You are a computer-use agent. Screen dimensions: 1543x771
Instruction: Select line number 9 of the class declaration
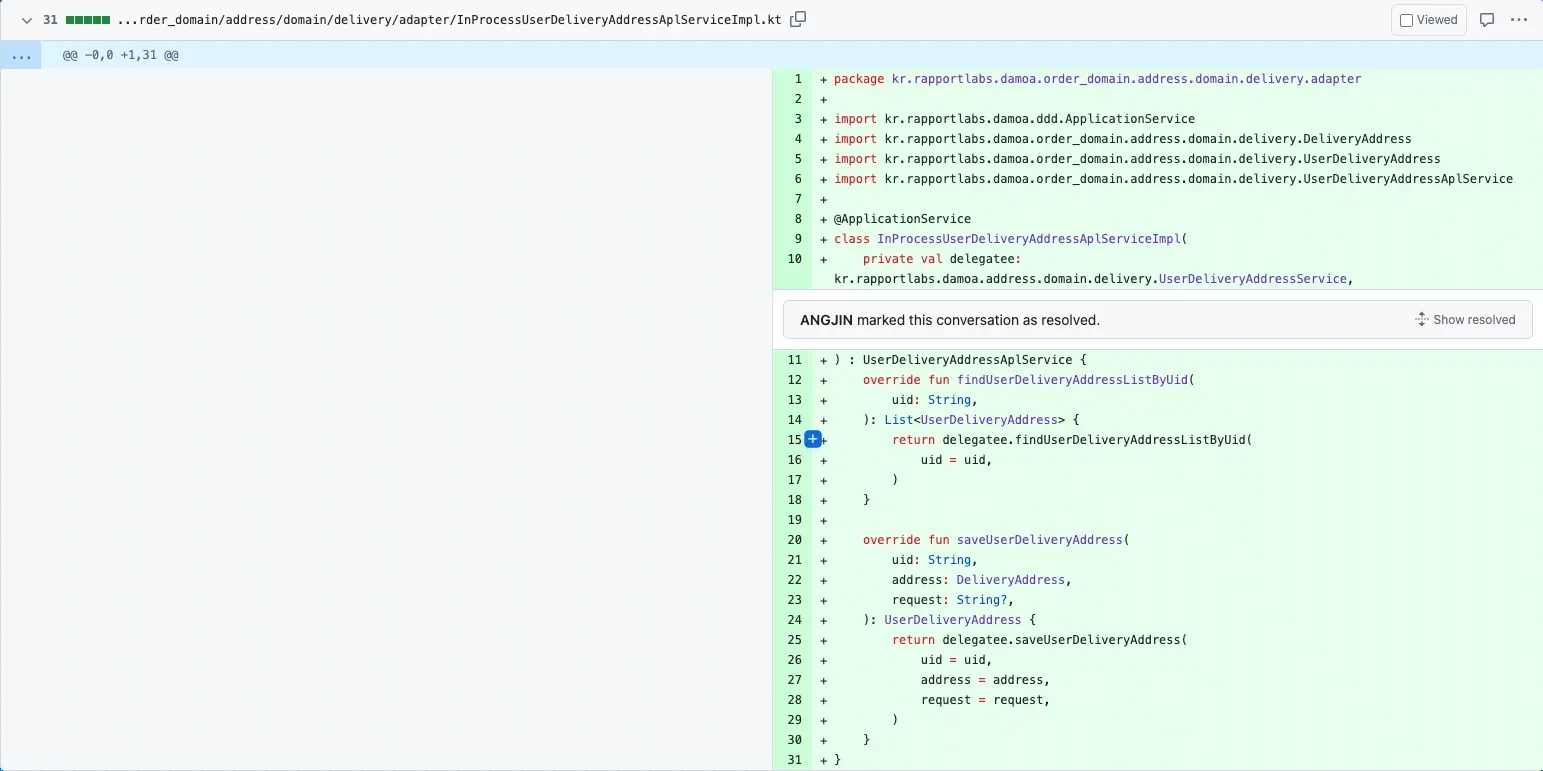pyautogui.click(x=797, y=239)
